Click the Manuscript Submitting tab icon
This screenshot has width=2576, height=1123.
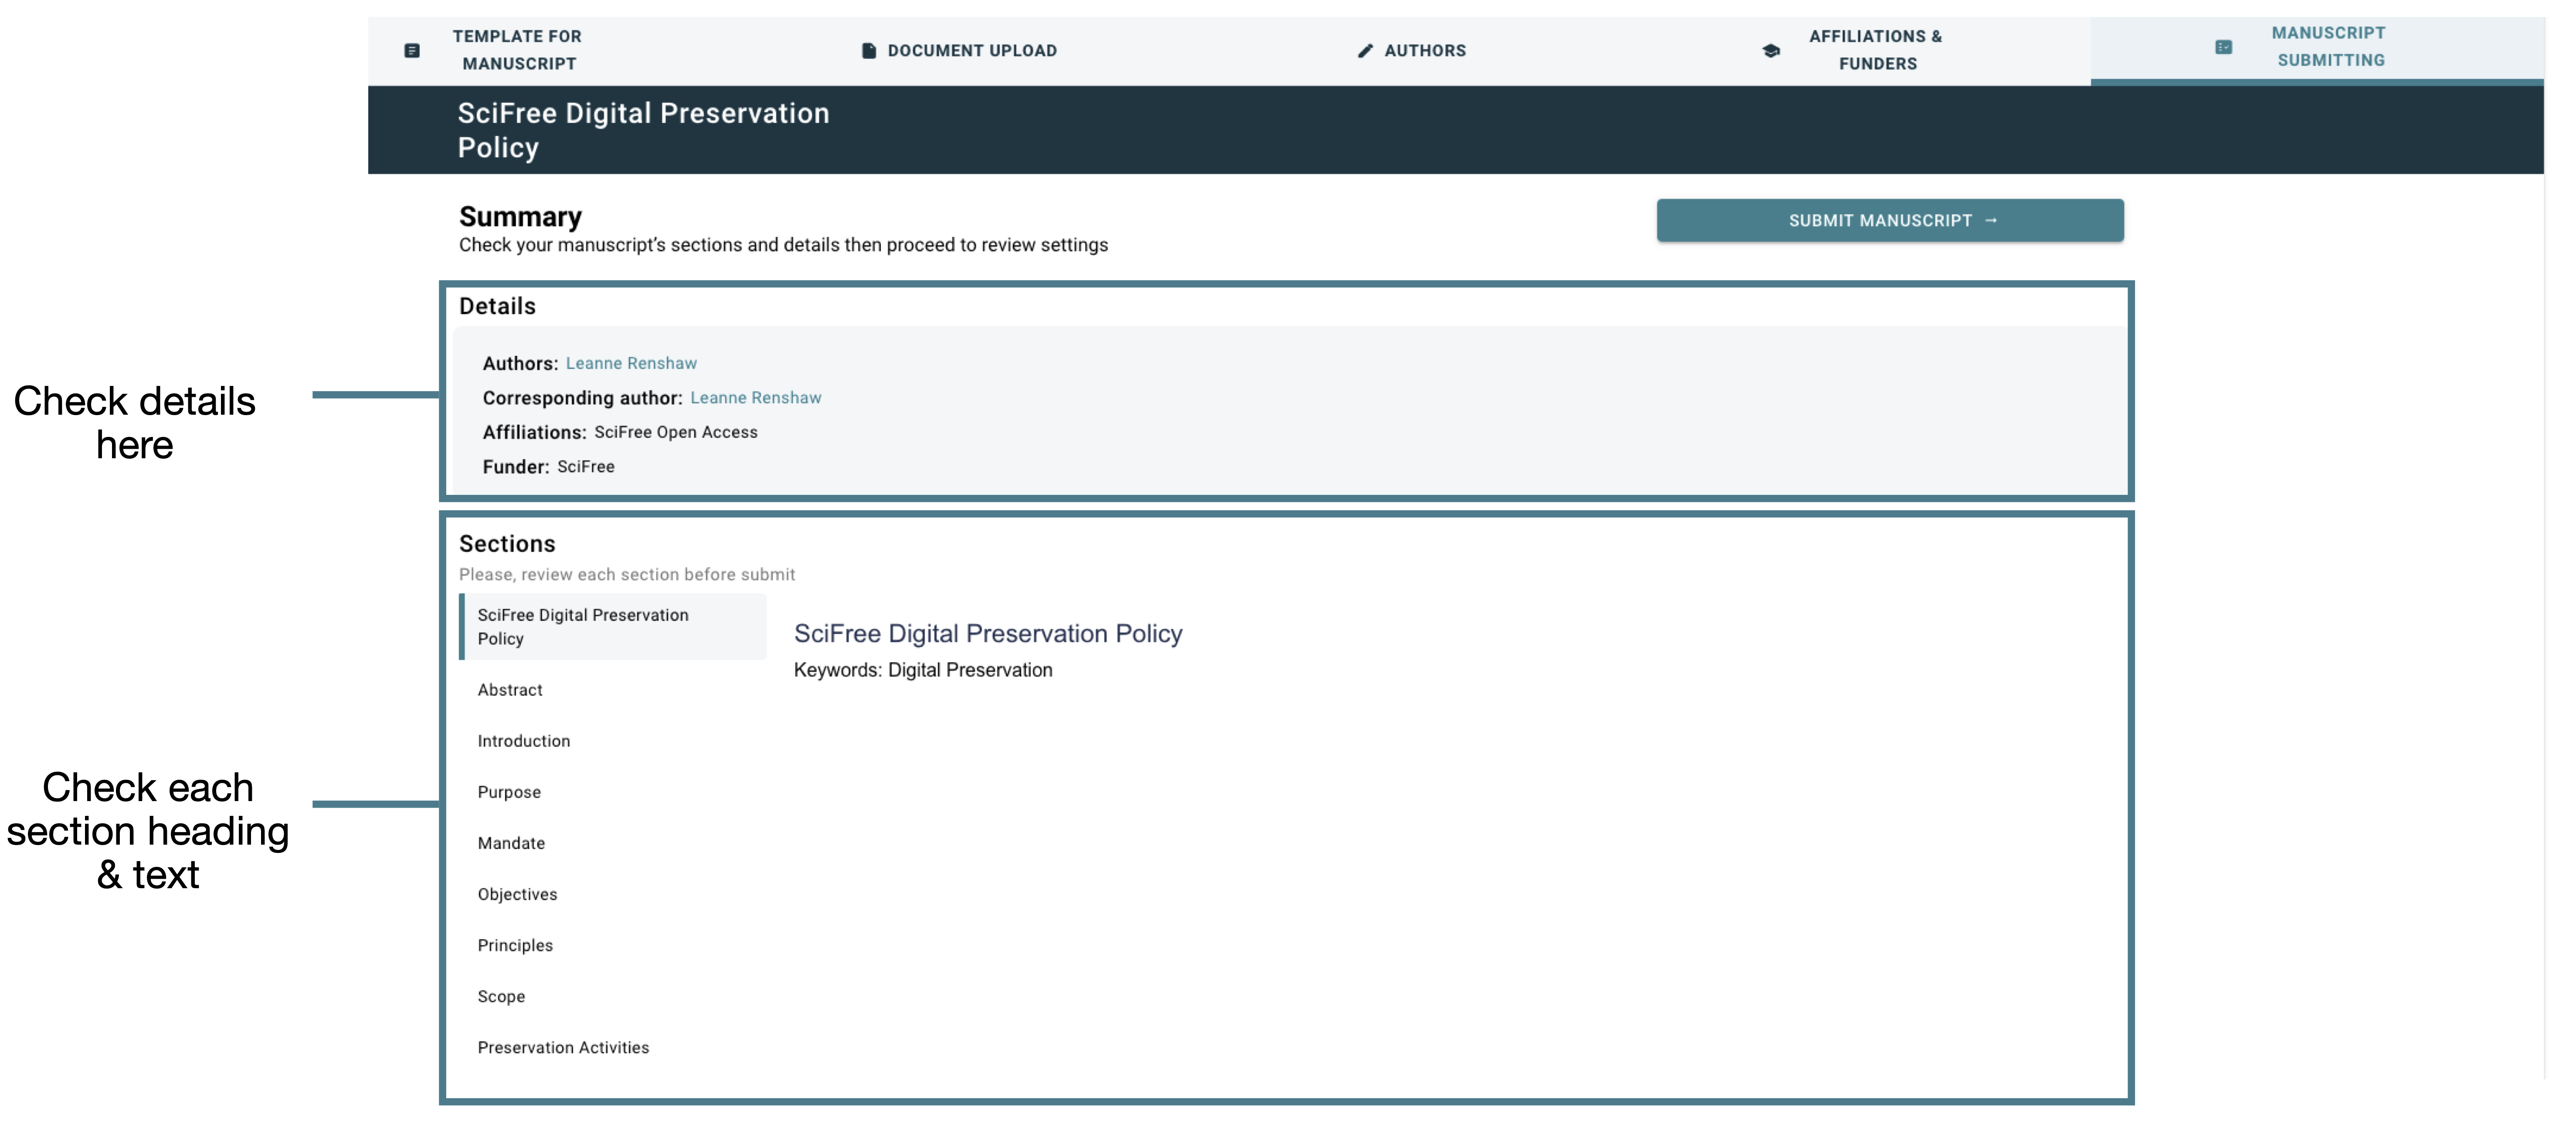tap(2223, 47)
